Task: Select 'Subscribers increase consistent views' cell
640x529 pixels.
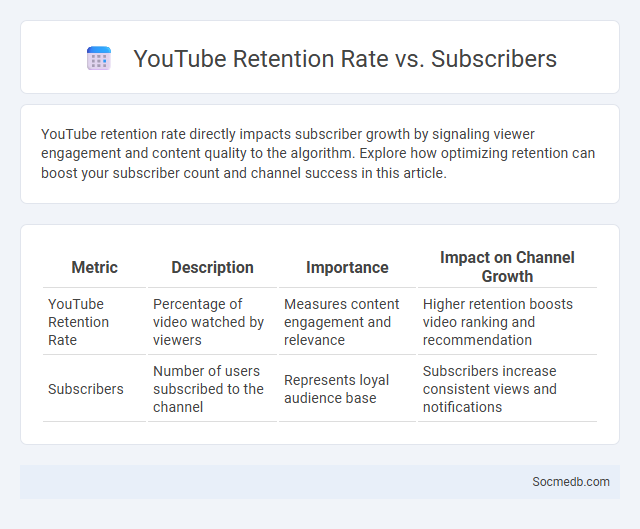Action: (x=507, y=389)
